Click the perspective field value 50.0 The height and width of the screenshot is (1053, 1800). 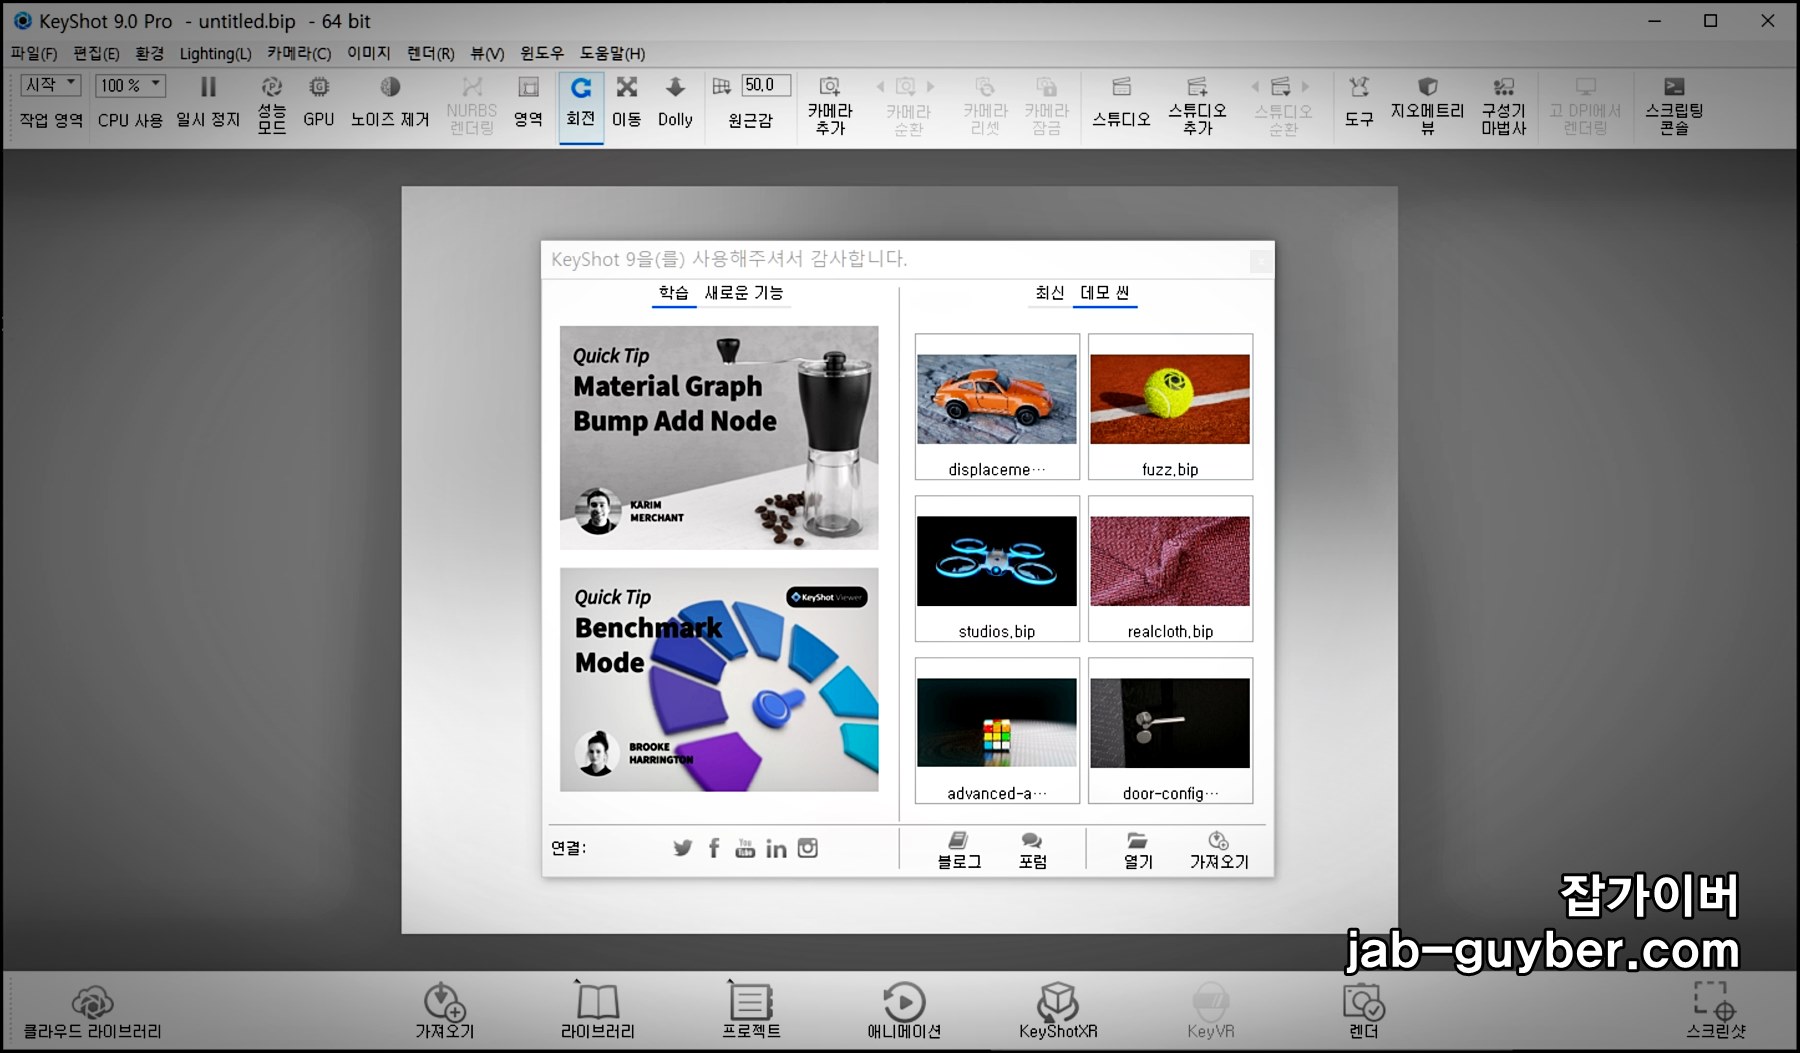click(x=766, y=85)
